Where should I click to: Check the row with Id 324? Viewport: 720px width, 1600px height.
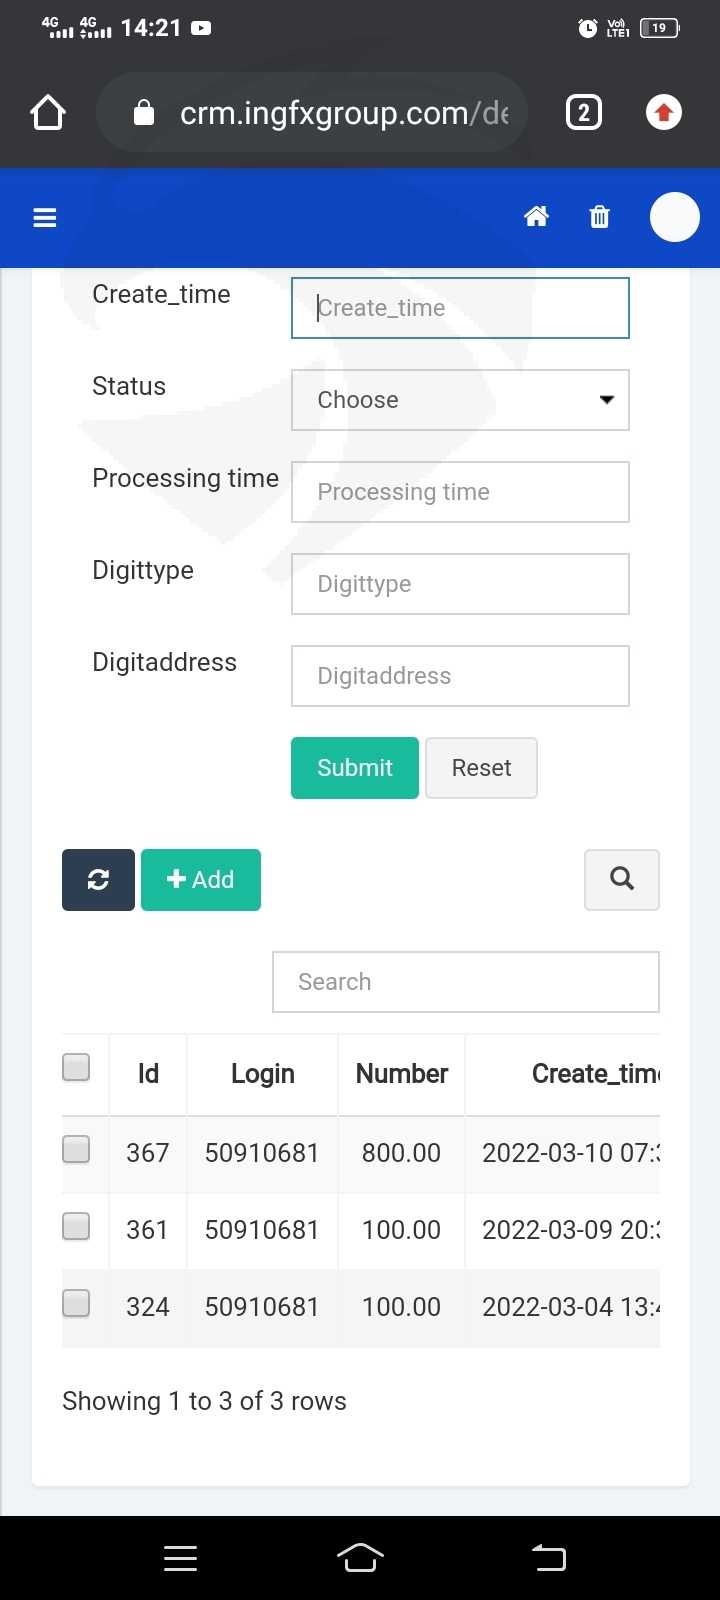(x=76, y=1303)
